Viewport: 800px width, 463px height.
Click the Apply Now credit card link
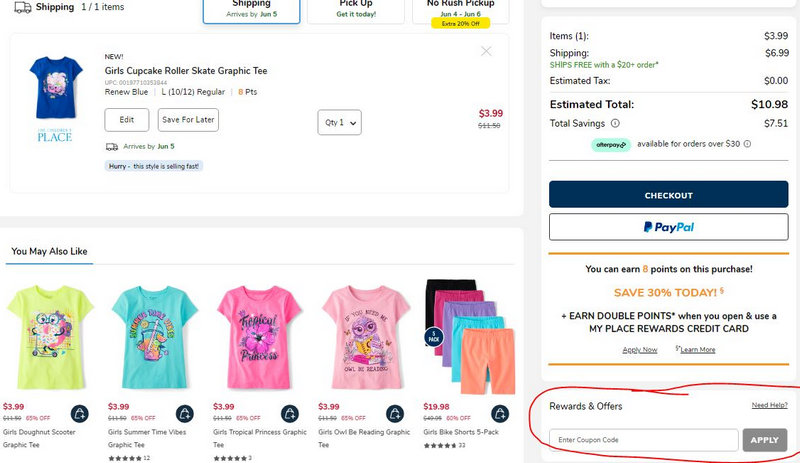pyautogui.click(x=640, y=350)
